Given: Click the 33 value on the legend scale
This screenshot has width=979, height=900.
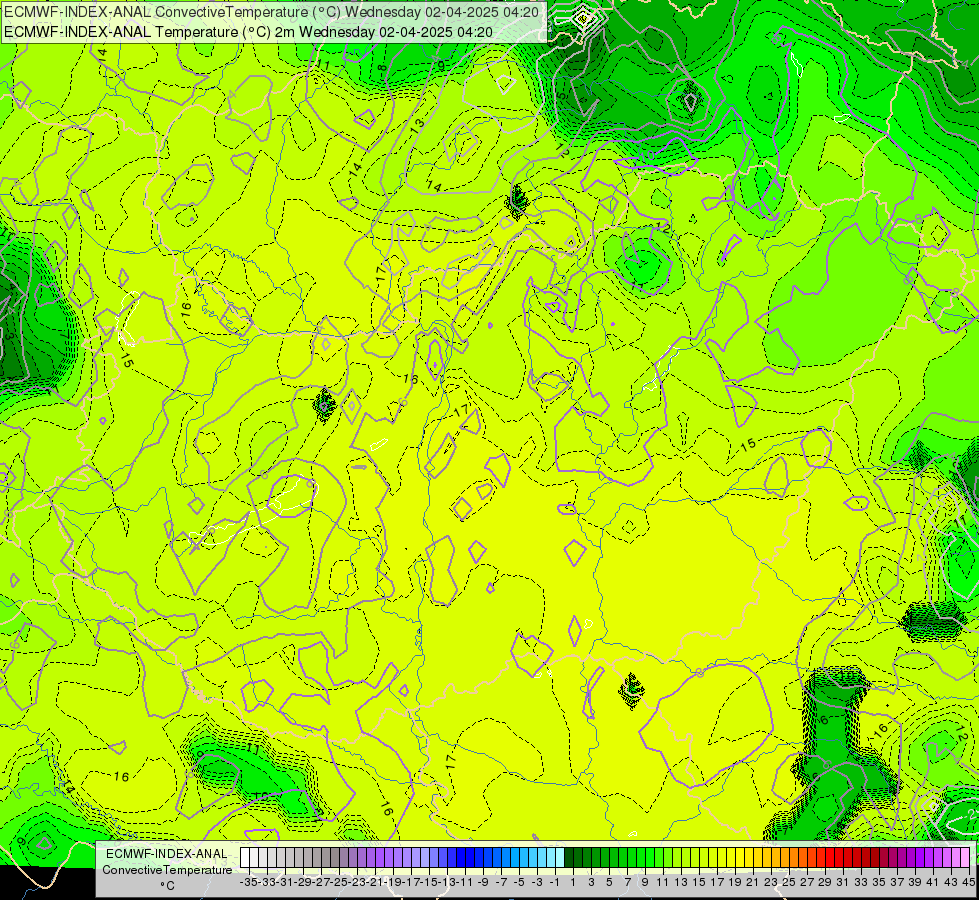Looking at the screenshot, I should (861, 882).
